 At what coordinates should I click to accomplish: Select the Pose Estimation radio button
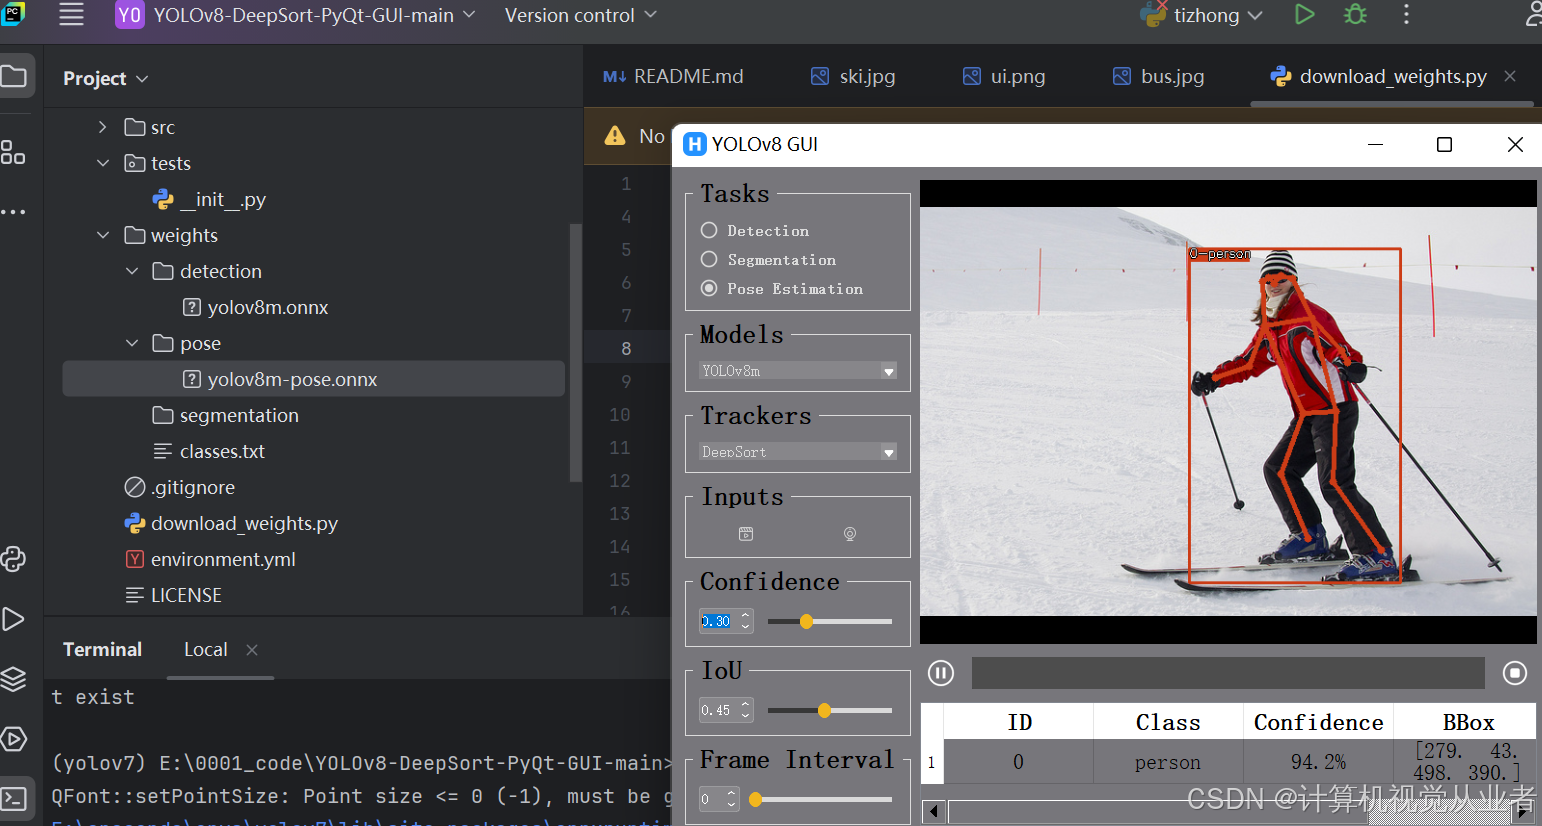(x=709, y=288)
